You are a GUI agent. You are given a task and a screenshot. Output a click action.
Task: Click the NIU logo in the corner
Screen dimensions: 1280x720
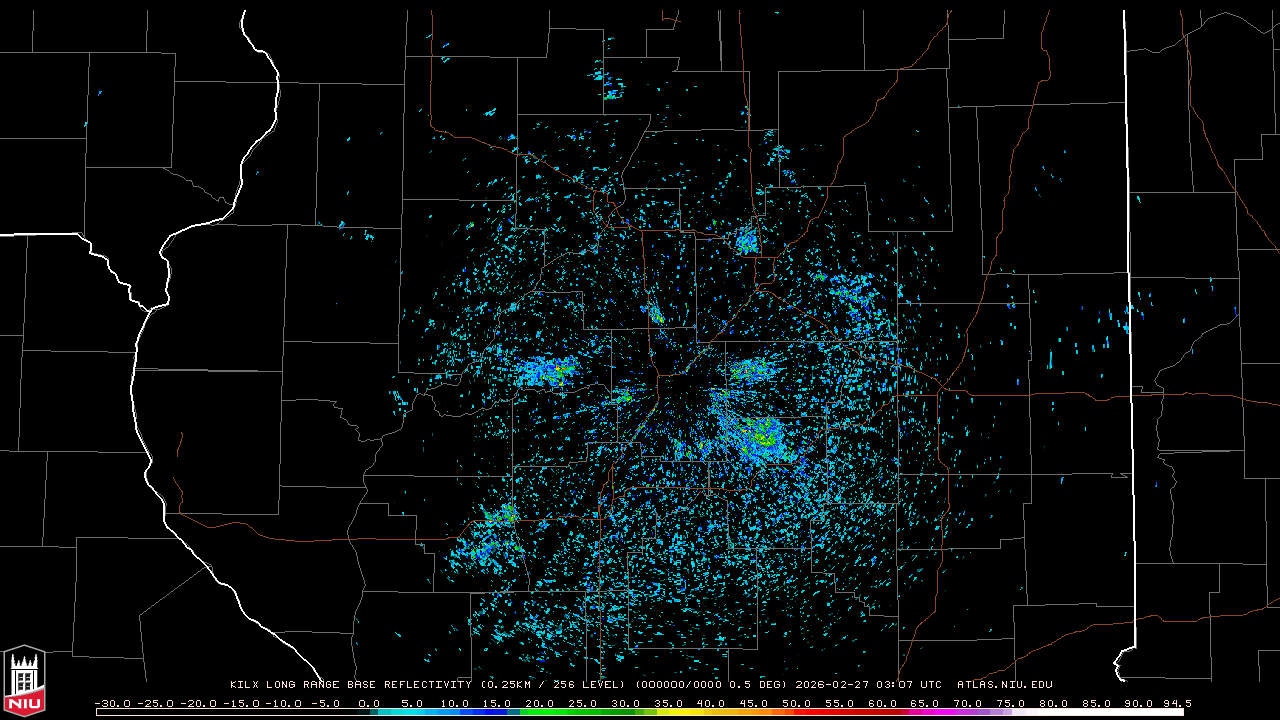click(x=24, y=680)
